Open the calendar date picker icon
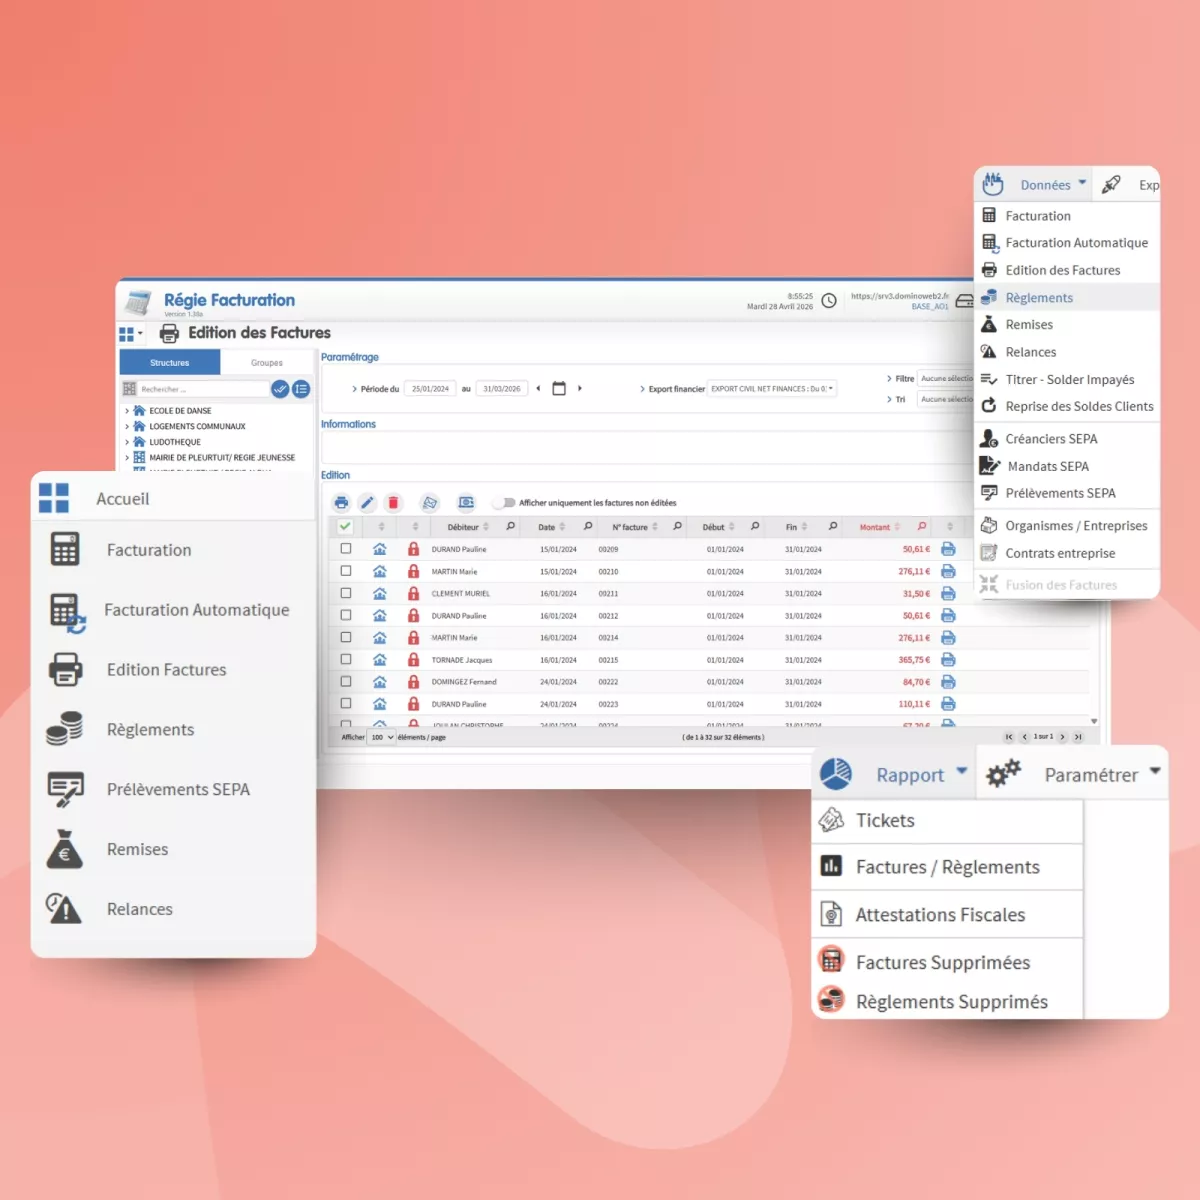This screenshot has height=1200, width=1200. coord(559,389)
